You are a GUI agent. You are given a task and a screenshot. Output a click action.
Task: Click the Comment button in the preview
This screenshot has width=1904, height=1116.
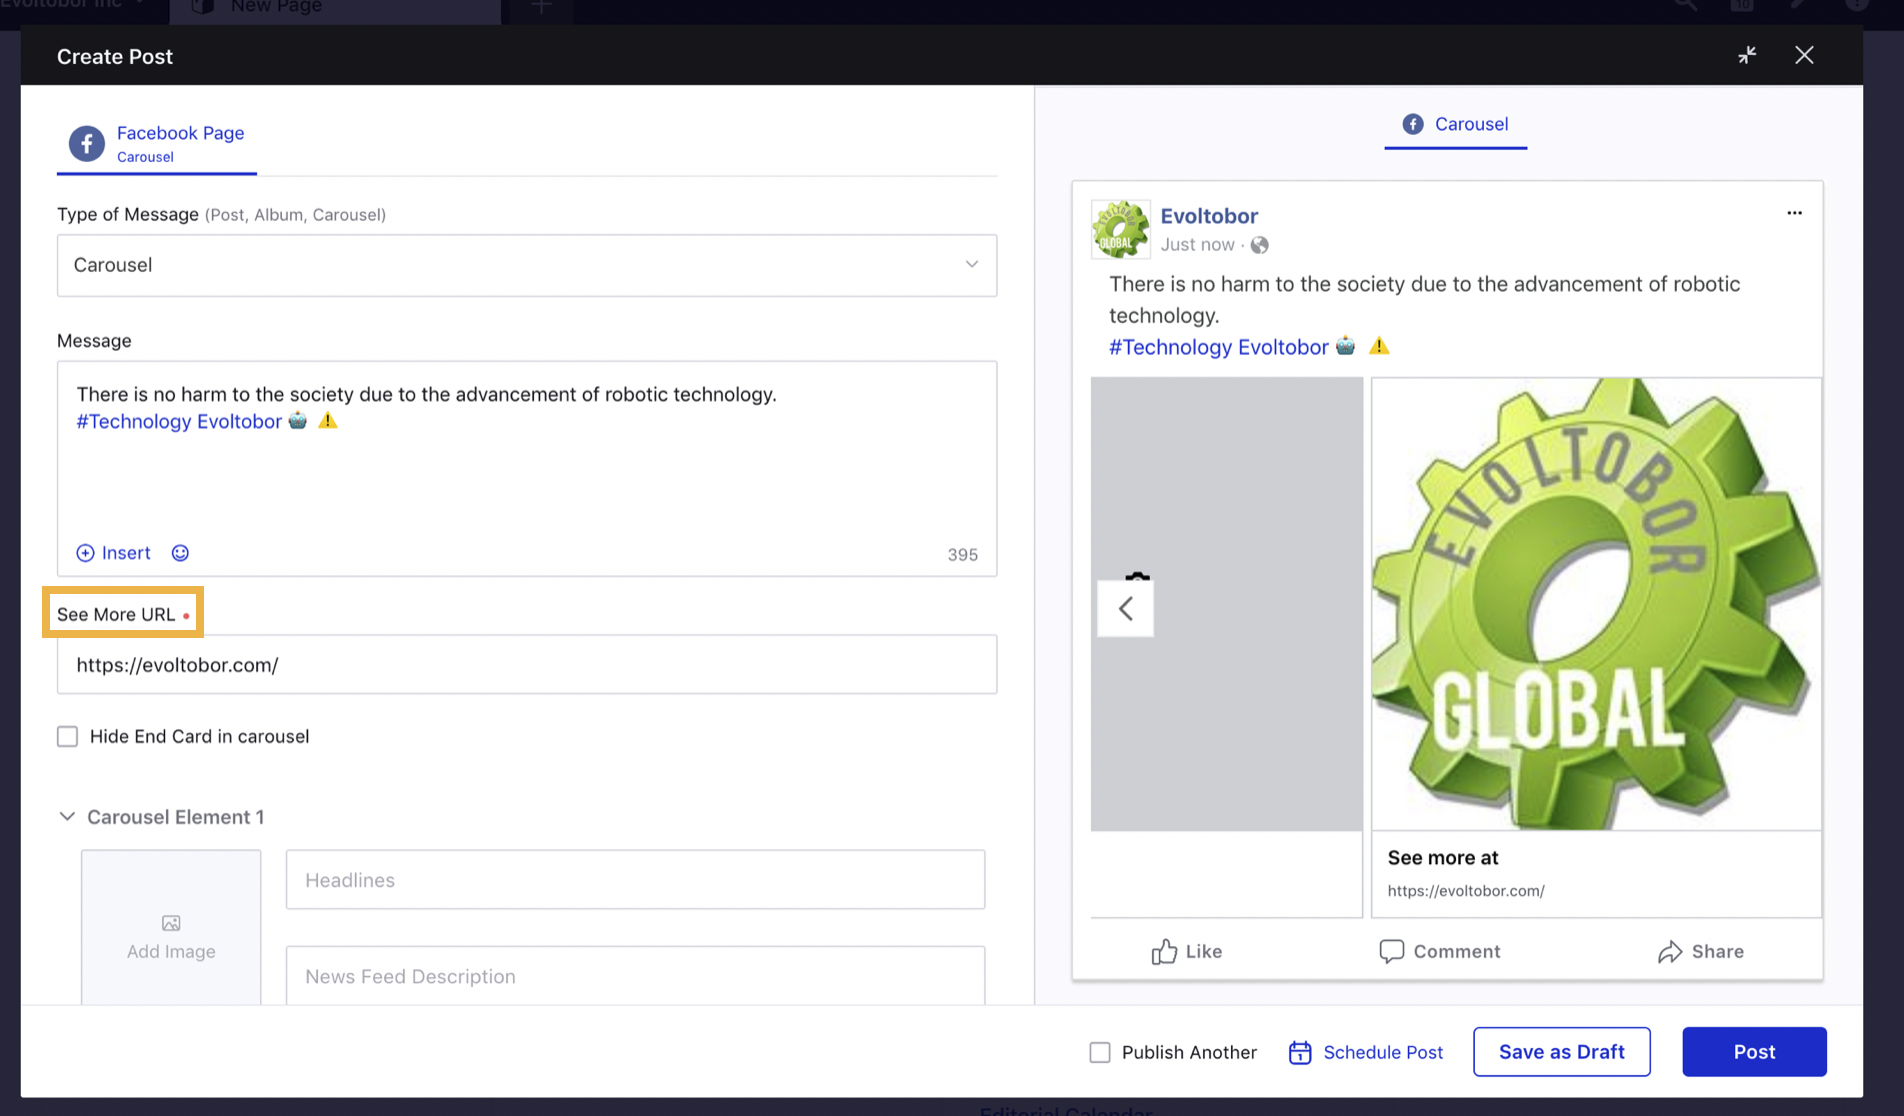click(1440, 951)
